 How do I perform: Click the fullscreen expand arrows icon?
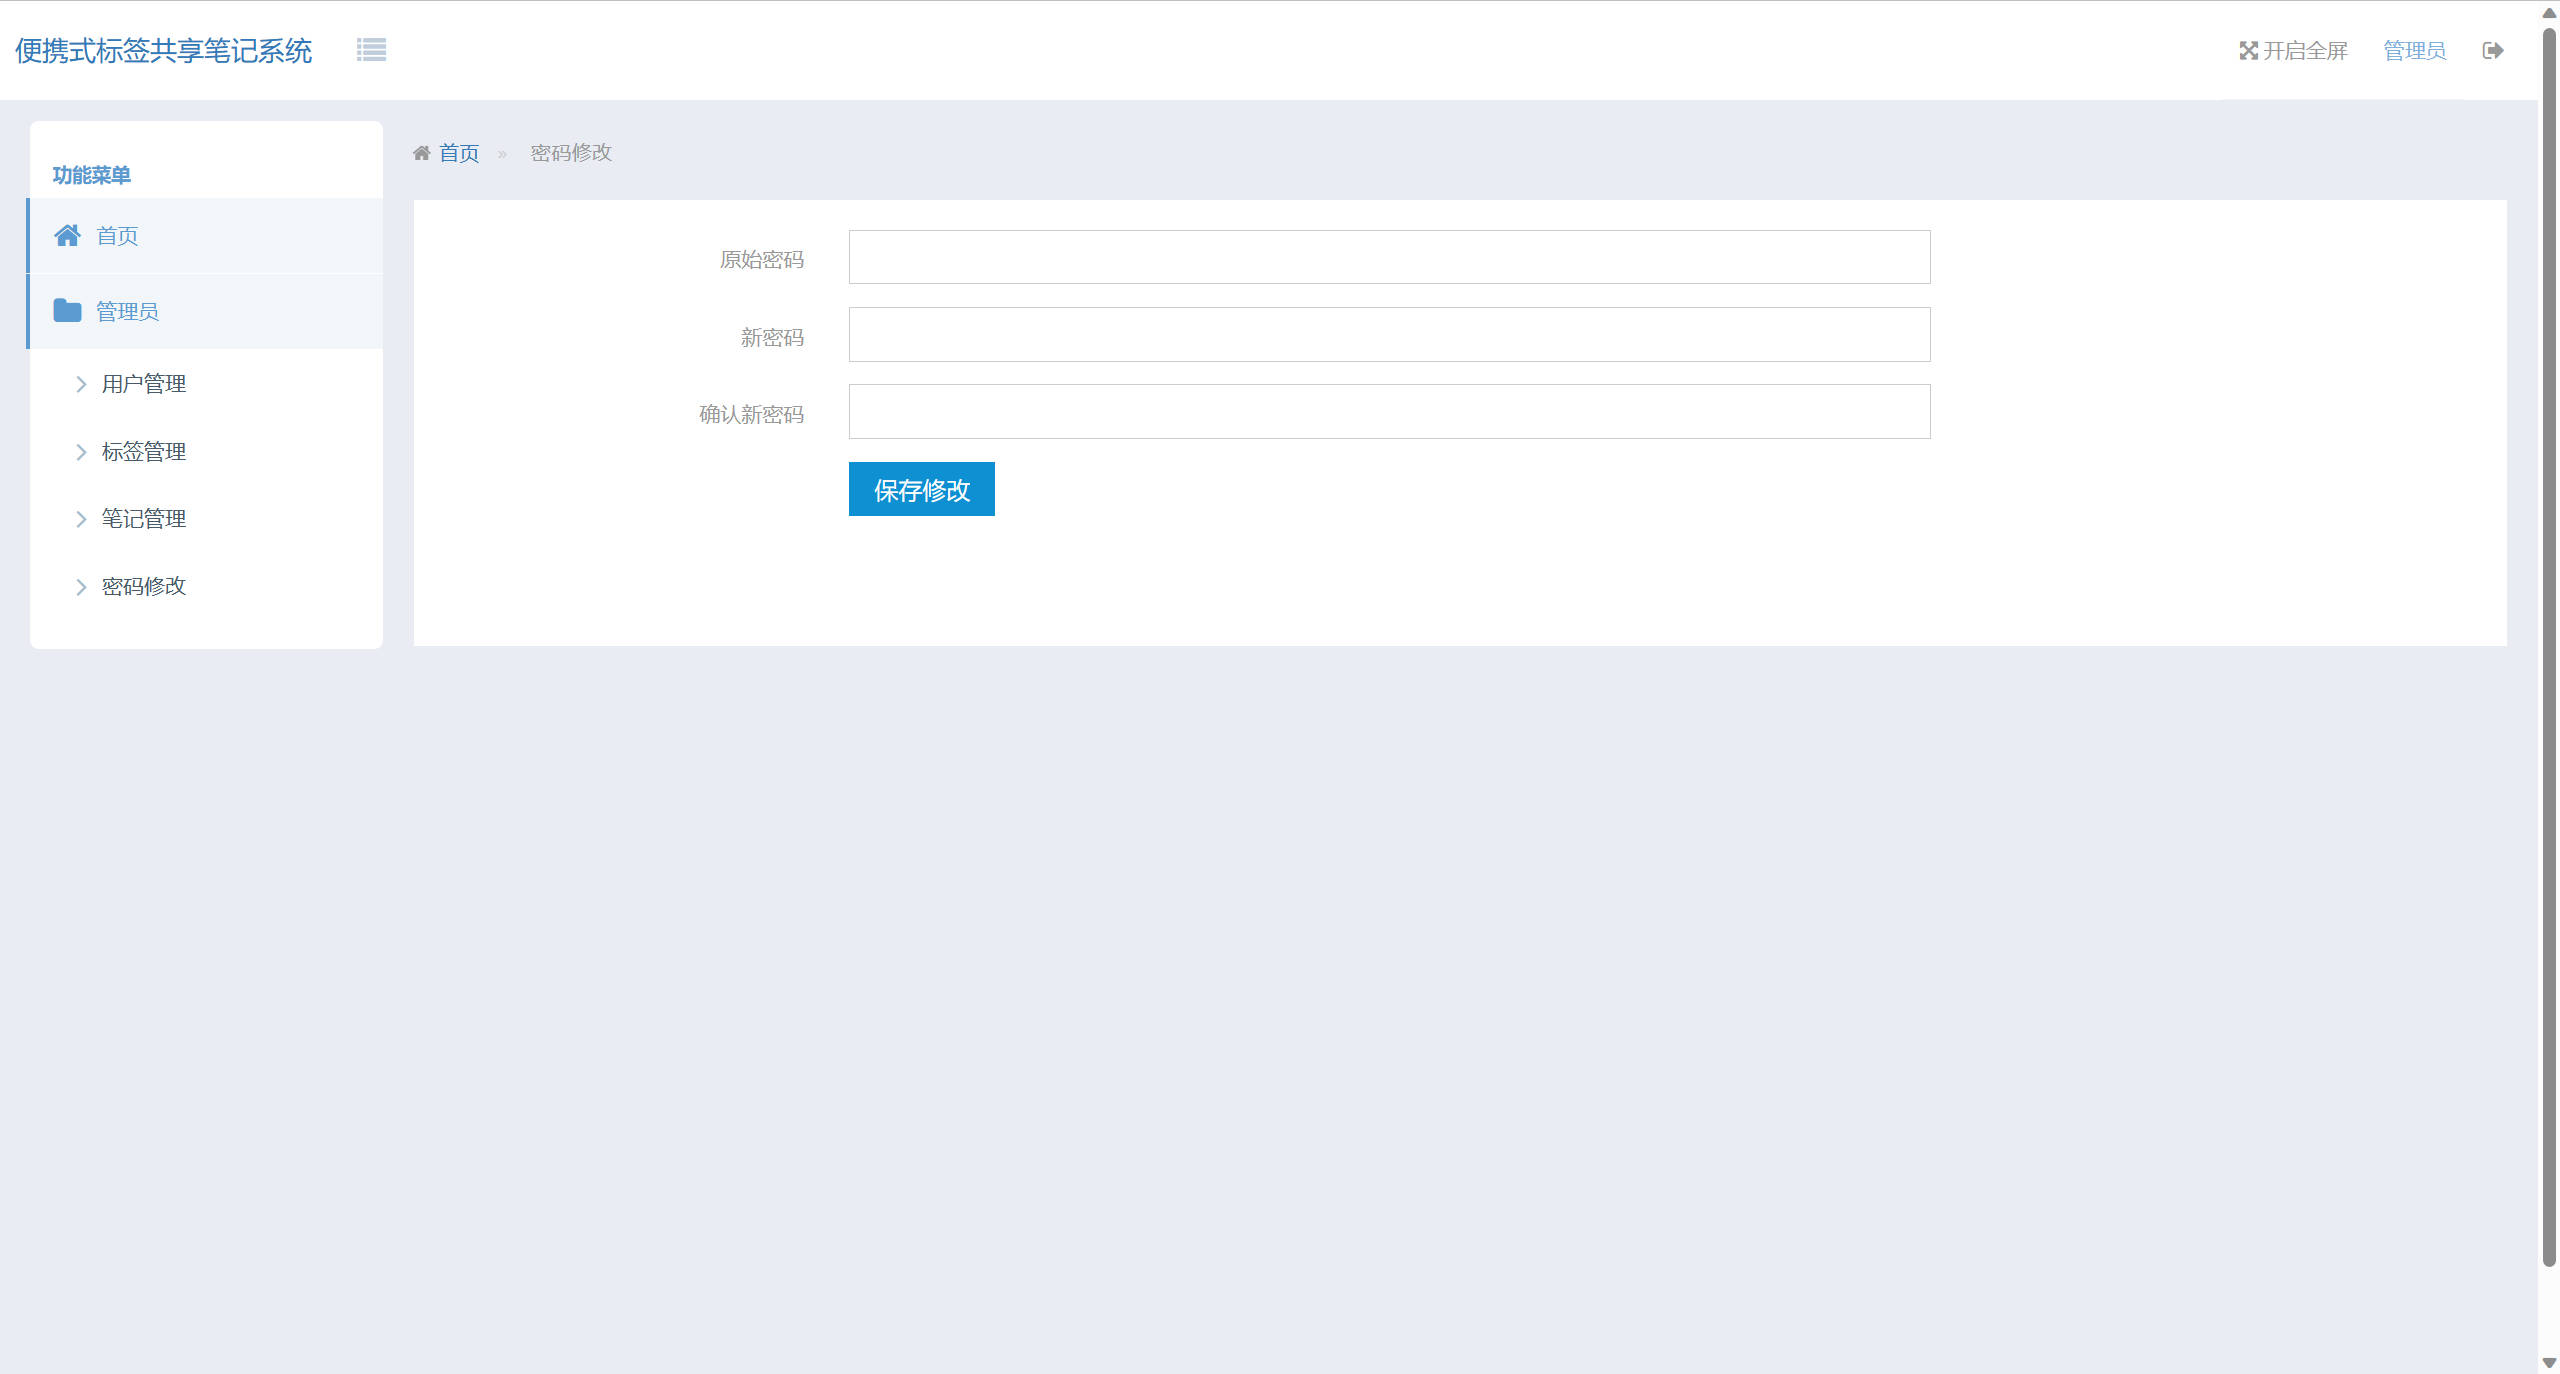[x=2248, y=51]
